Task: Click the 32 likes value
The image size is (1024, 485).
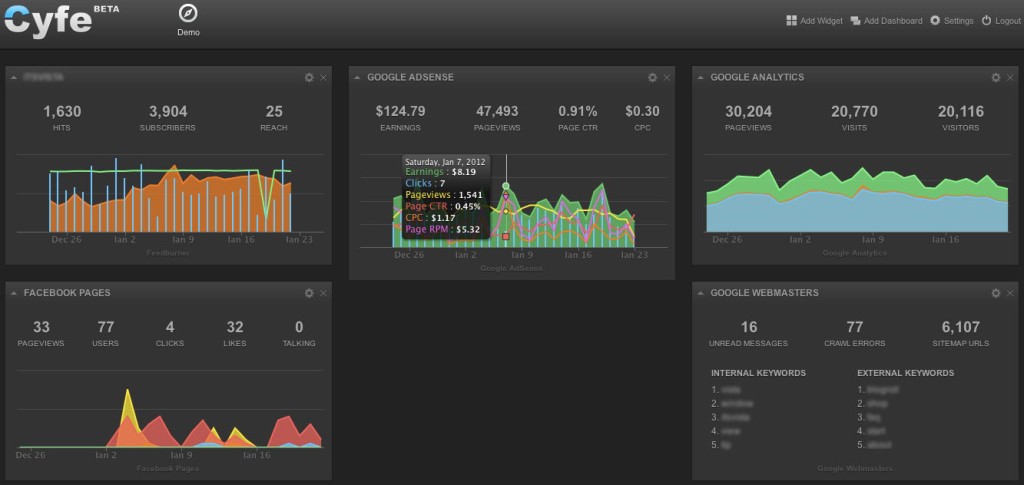Action: click(x=235, y=327)
